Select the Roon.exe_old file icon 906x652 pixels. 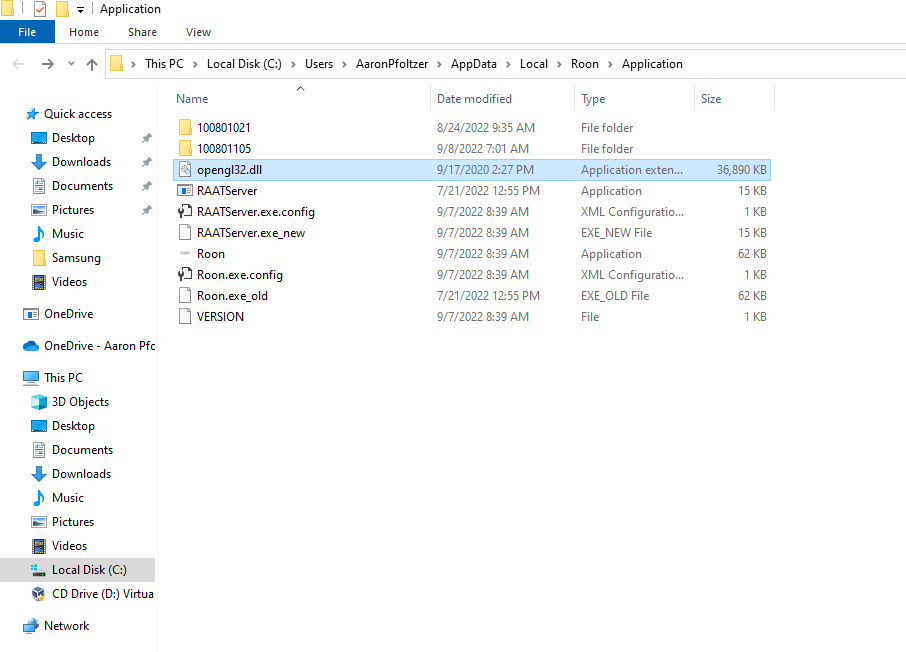185,295
